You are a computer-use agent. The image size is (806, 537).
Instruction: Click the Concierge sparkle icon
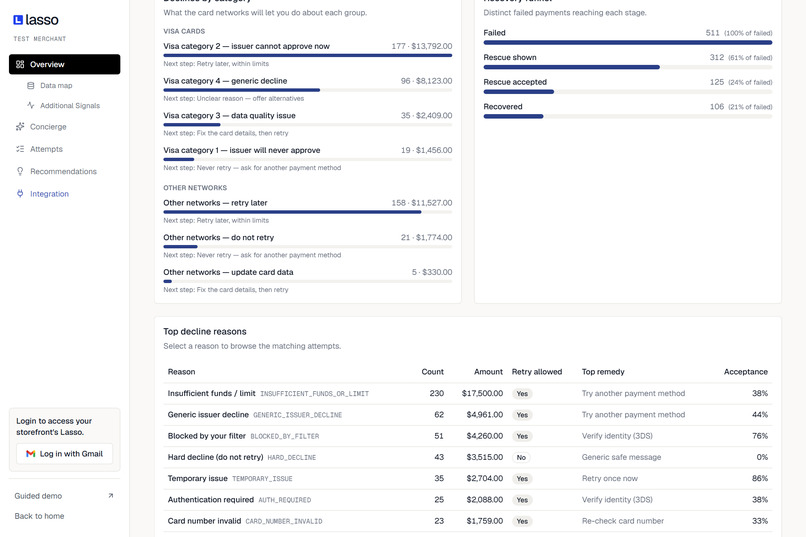20,126
